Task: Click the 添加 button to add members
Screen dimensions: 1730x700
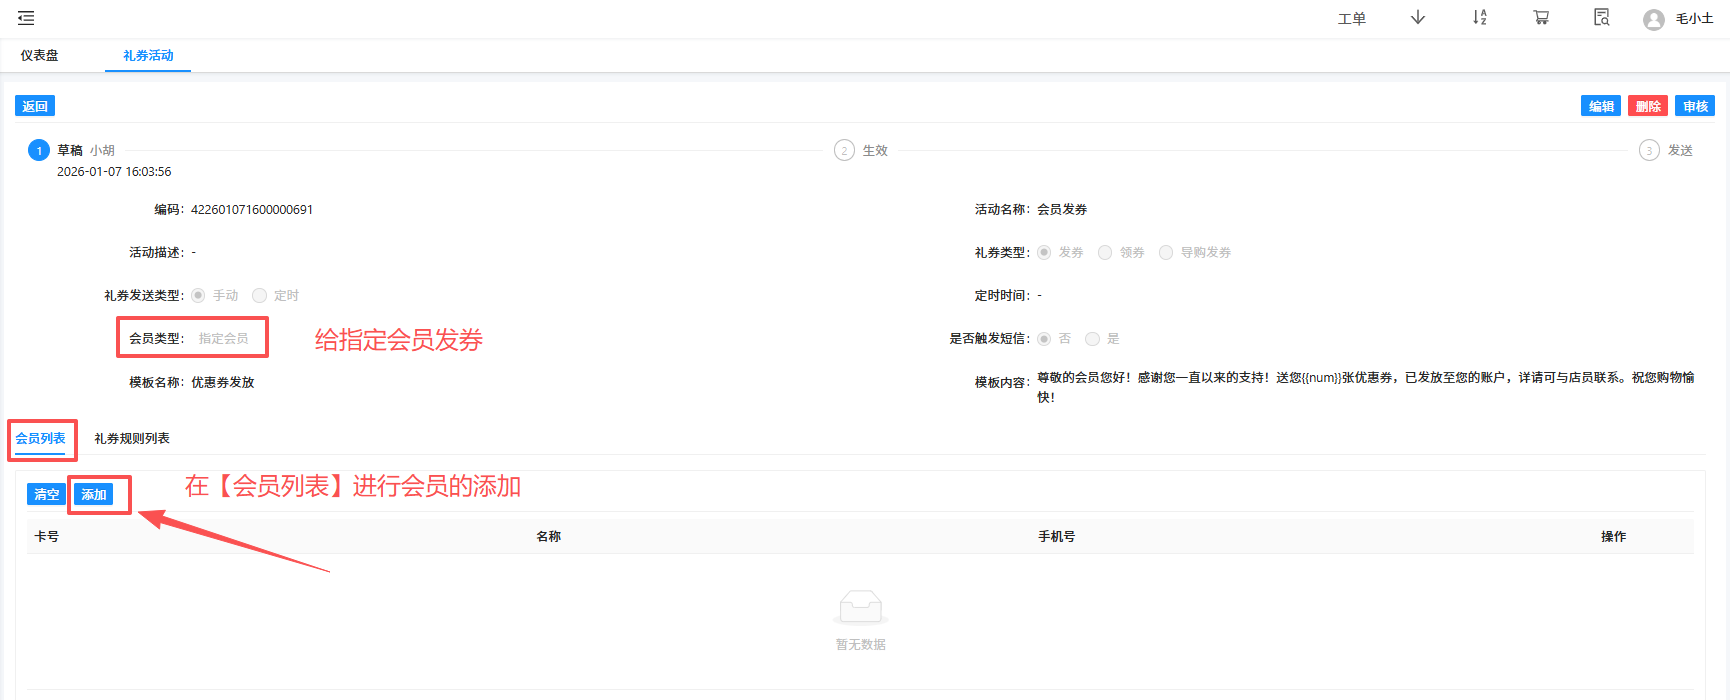Action: 94,495
